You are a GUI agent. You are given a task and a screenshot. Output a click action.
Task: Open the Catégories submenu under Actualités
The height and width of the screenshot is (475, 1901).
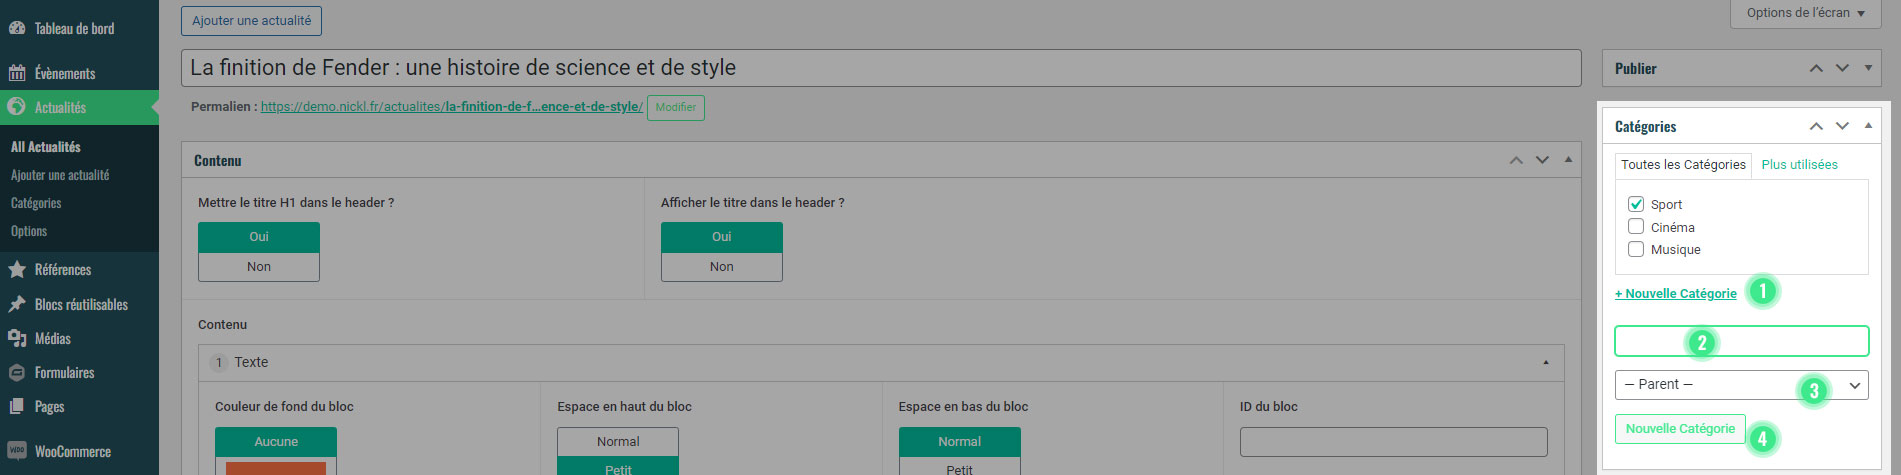[x=36, y=203]
